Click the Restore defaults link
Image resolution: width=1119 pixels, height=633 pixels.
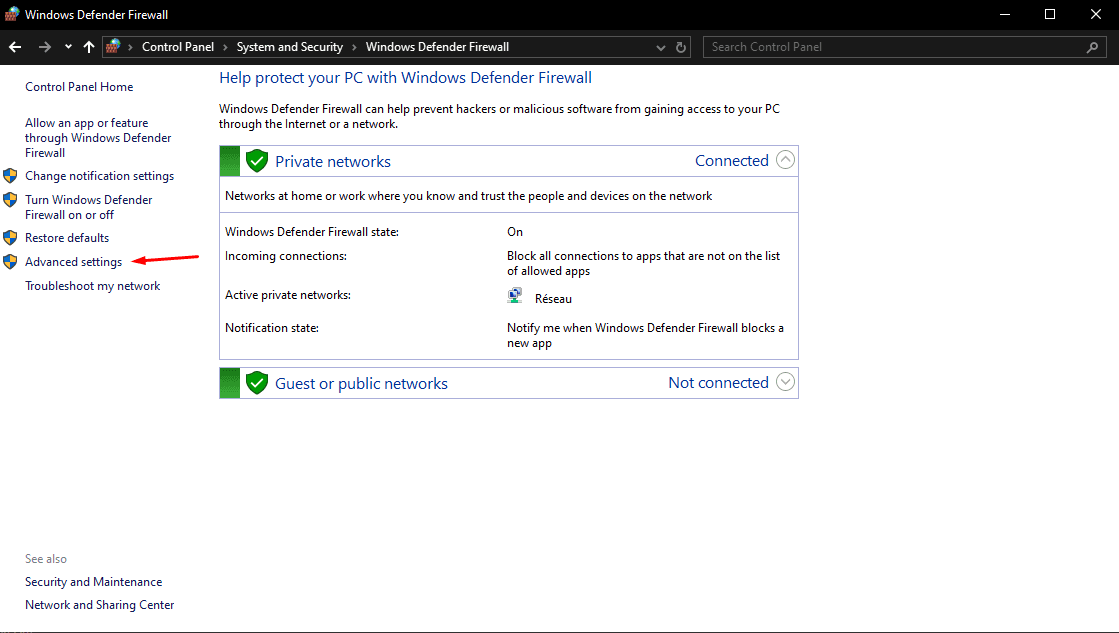pyautogui.click(x=67, y=238)
